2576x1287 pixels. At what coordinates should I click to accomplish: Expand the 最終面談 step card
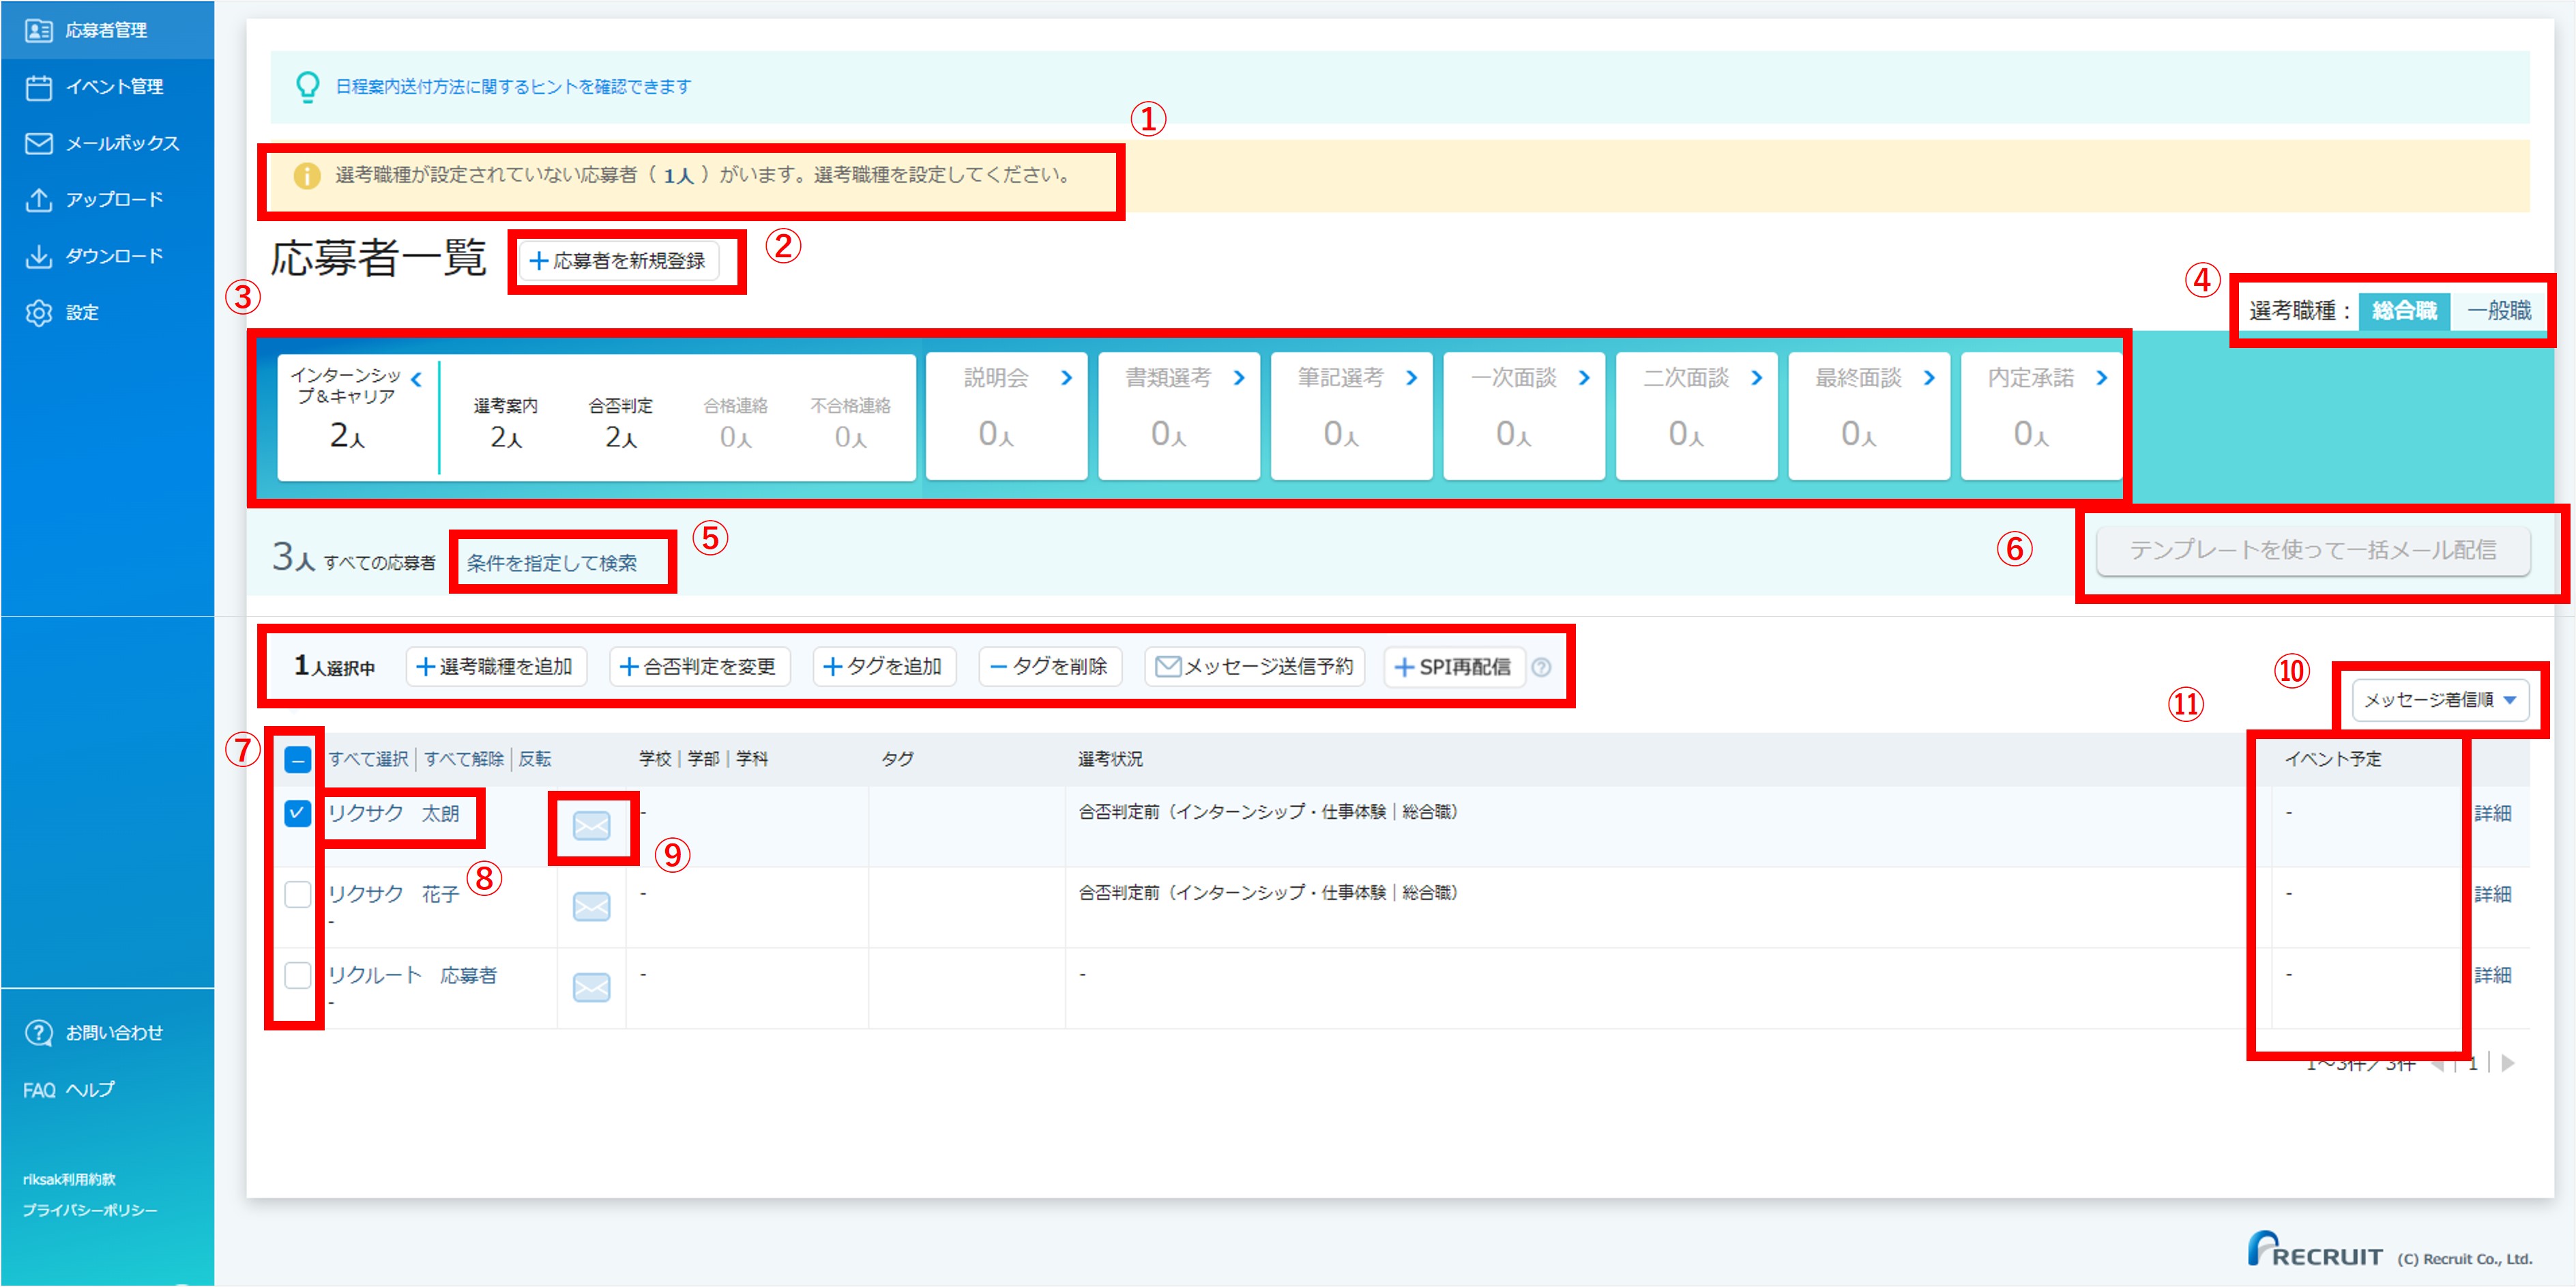[1930, 378]
